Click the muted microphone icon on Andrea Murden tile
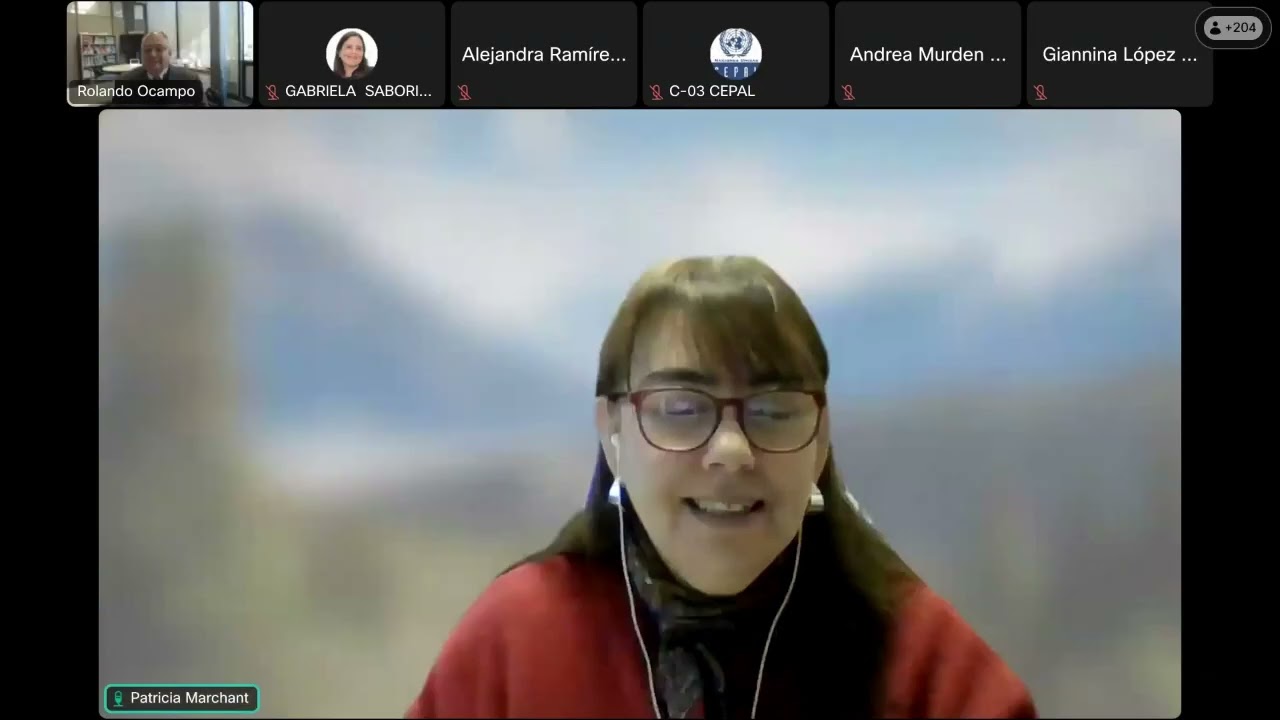Viewport: 1280px width, 720px height. point(848,92)
